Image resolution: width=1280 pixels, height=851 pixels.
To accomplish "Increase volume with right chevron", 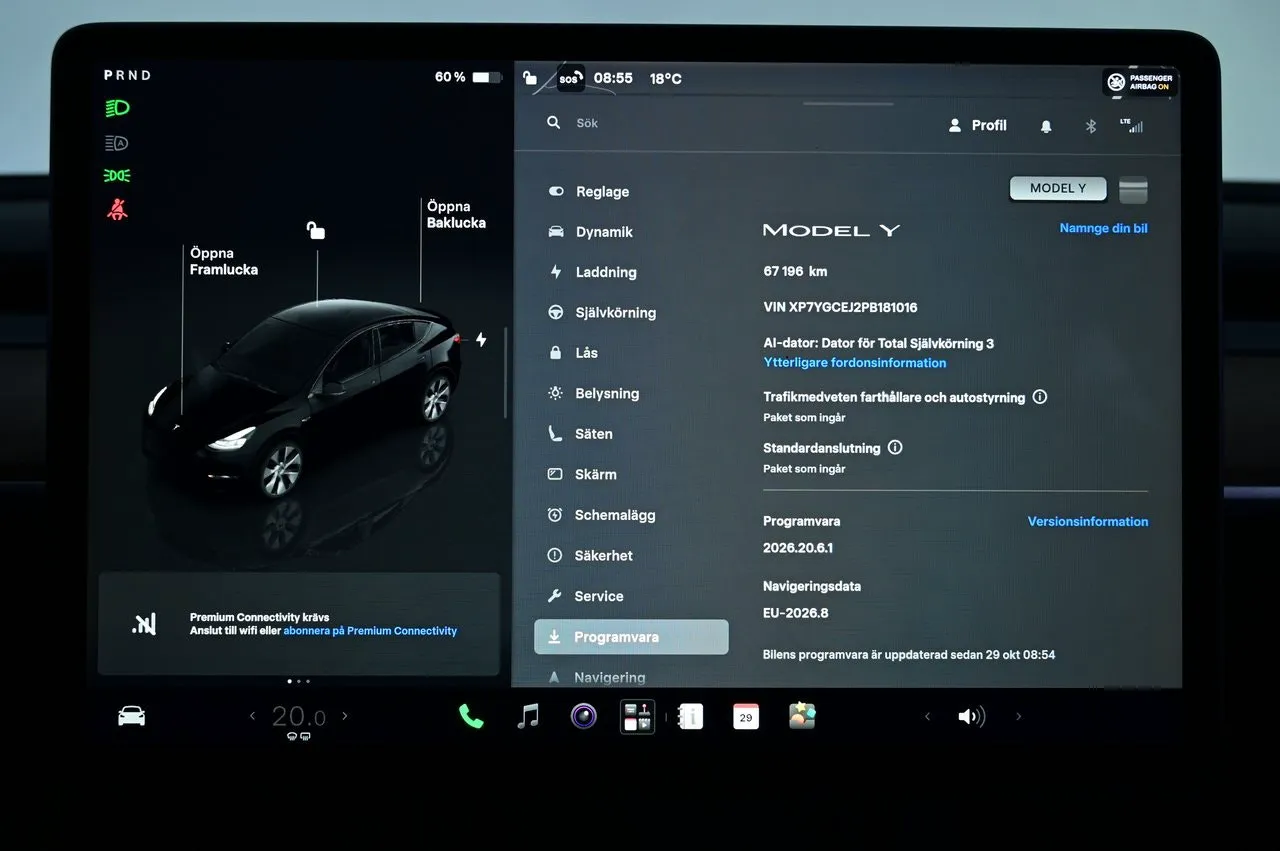I will click(x=1019, y=716).
